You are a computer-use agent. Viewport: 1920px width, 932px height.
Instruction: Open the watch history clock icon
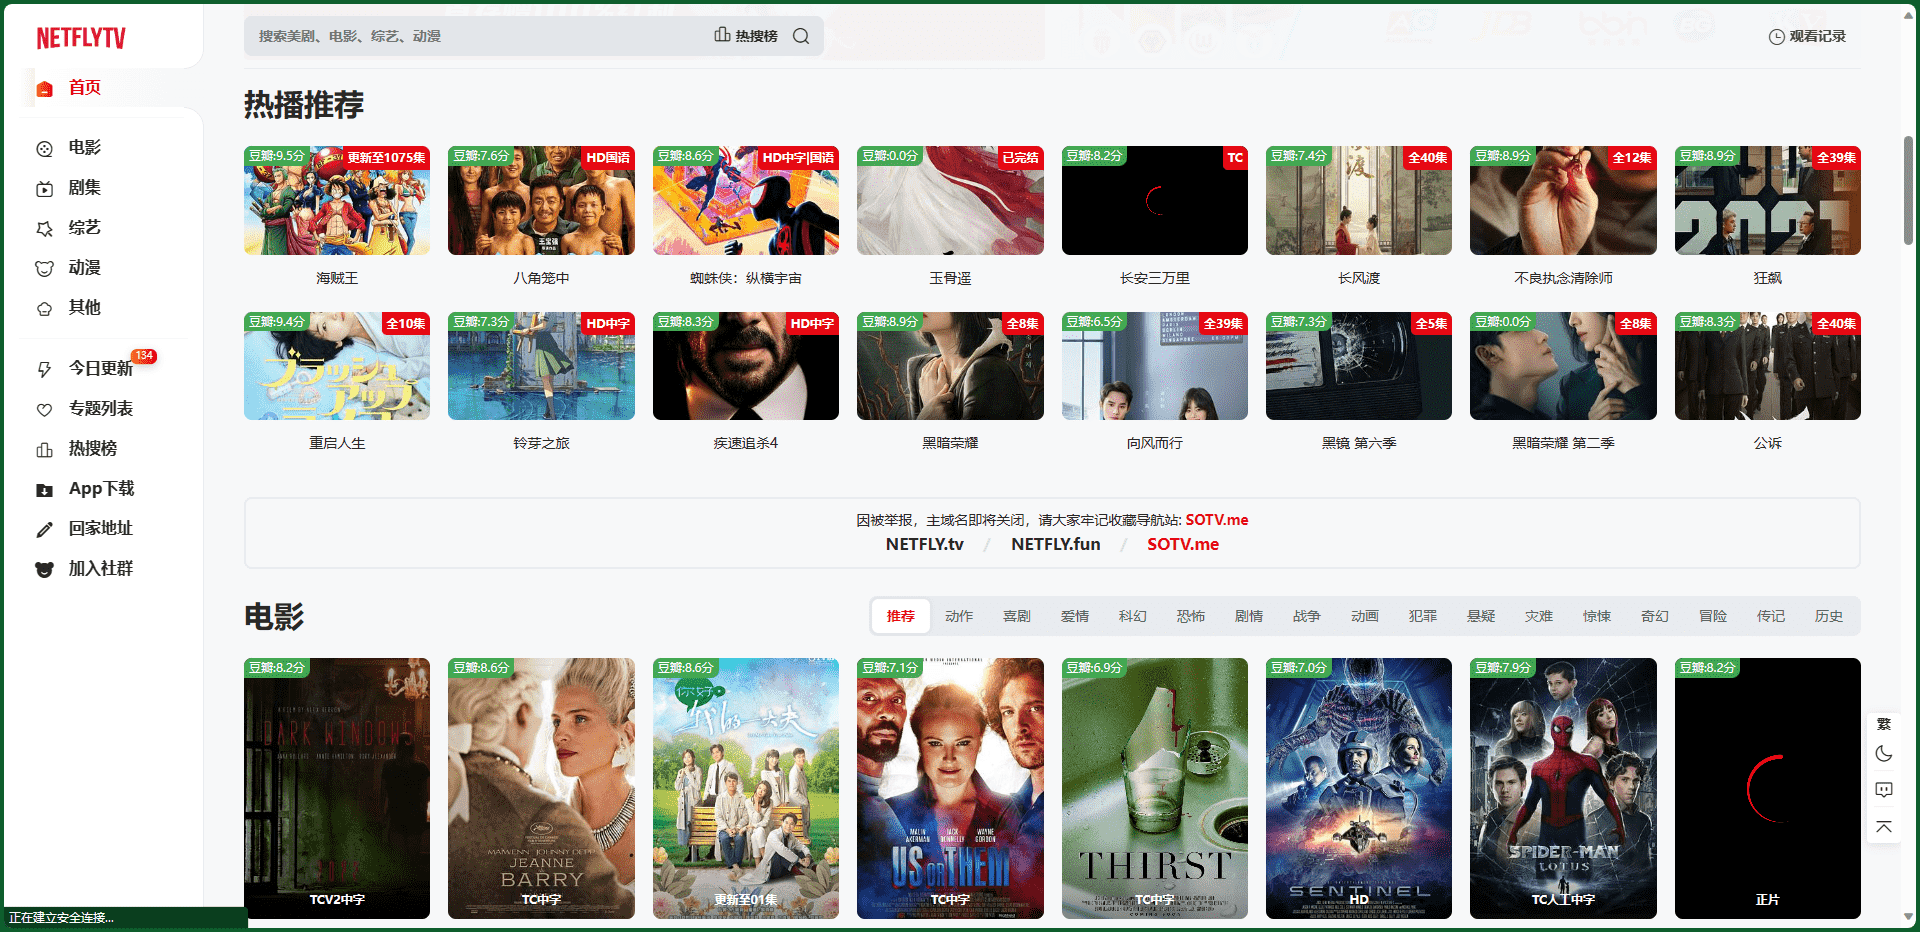pyautogui.click(x=1776, y=37)
